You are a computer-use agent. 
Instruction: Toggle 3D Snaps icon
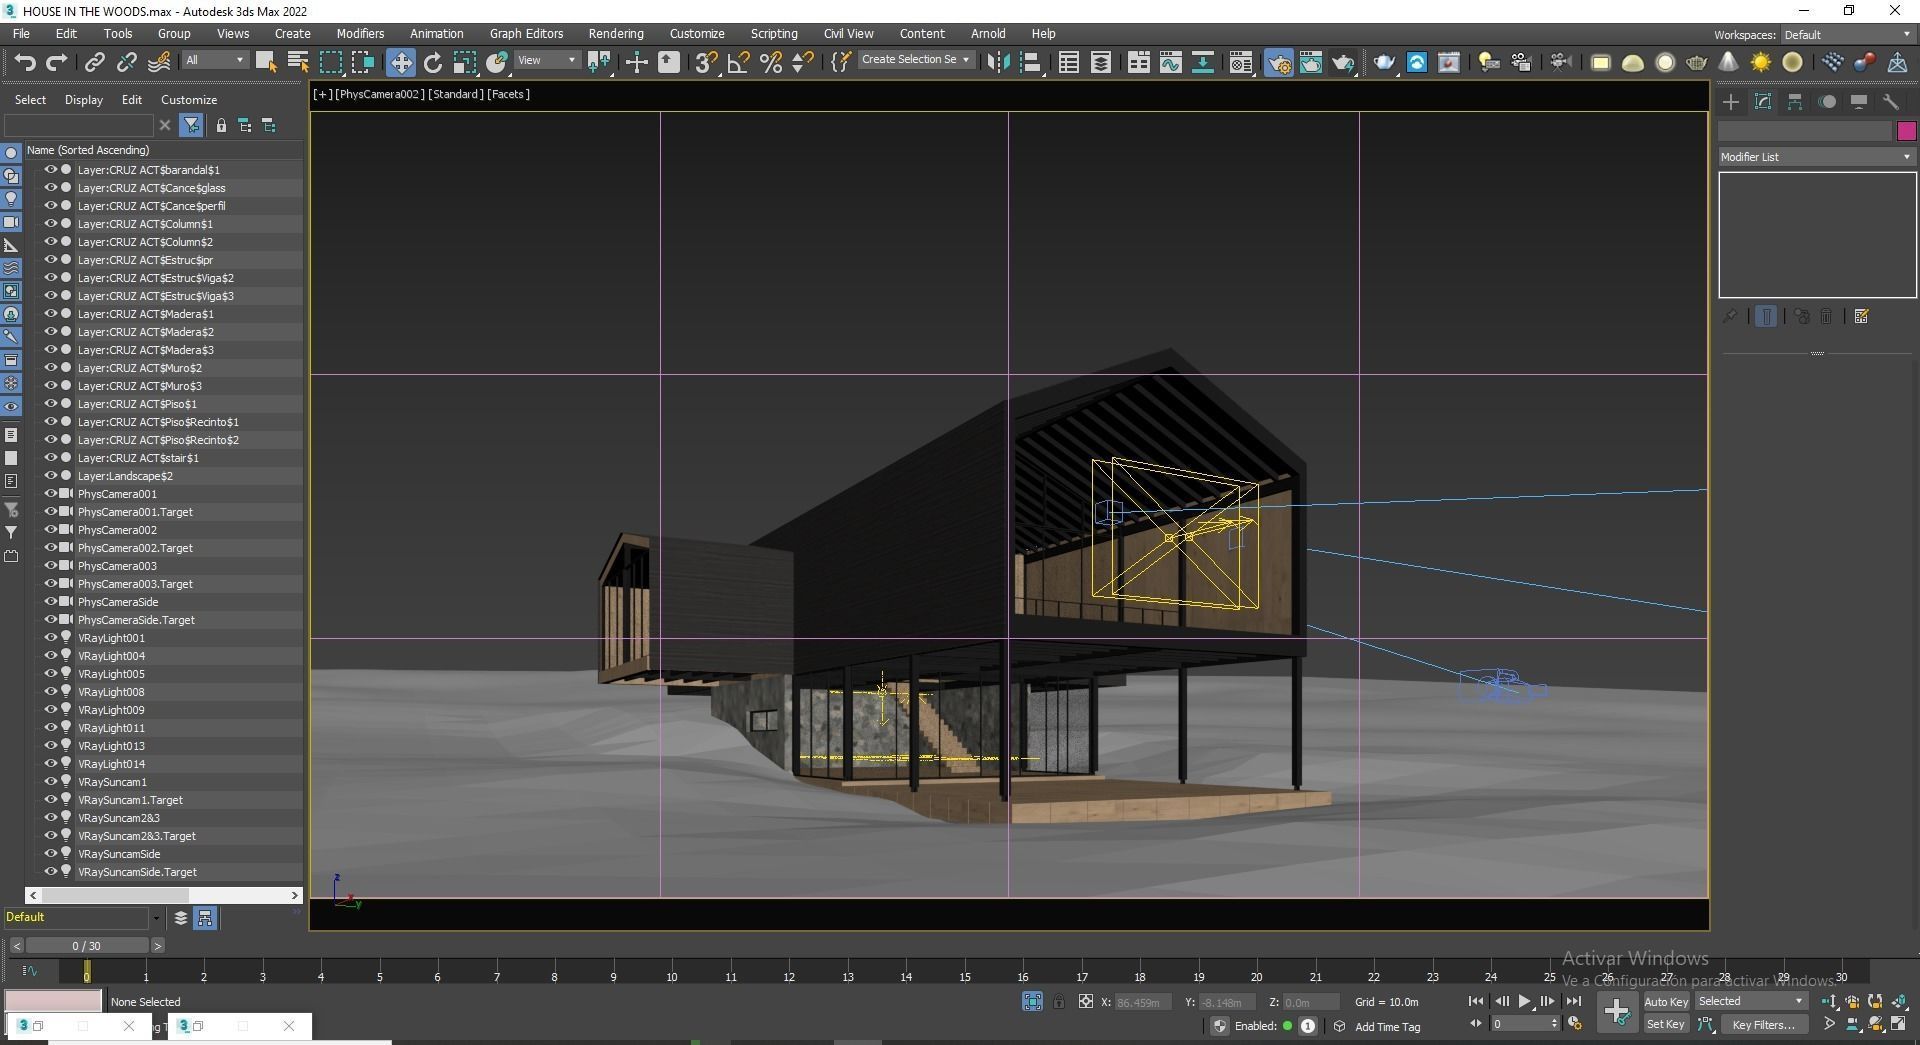pyautogui.click(x=705, y=62)
